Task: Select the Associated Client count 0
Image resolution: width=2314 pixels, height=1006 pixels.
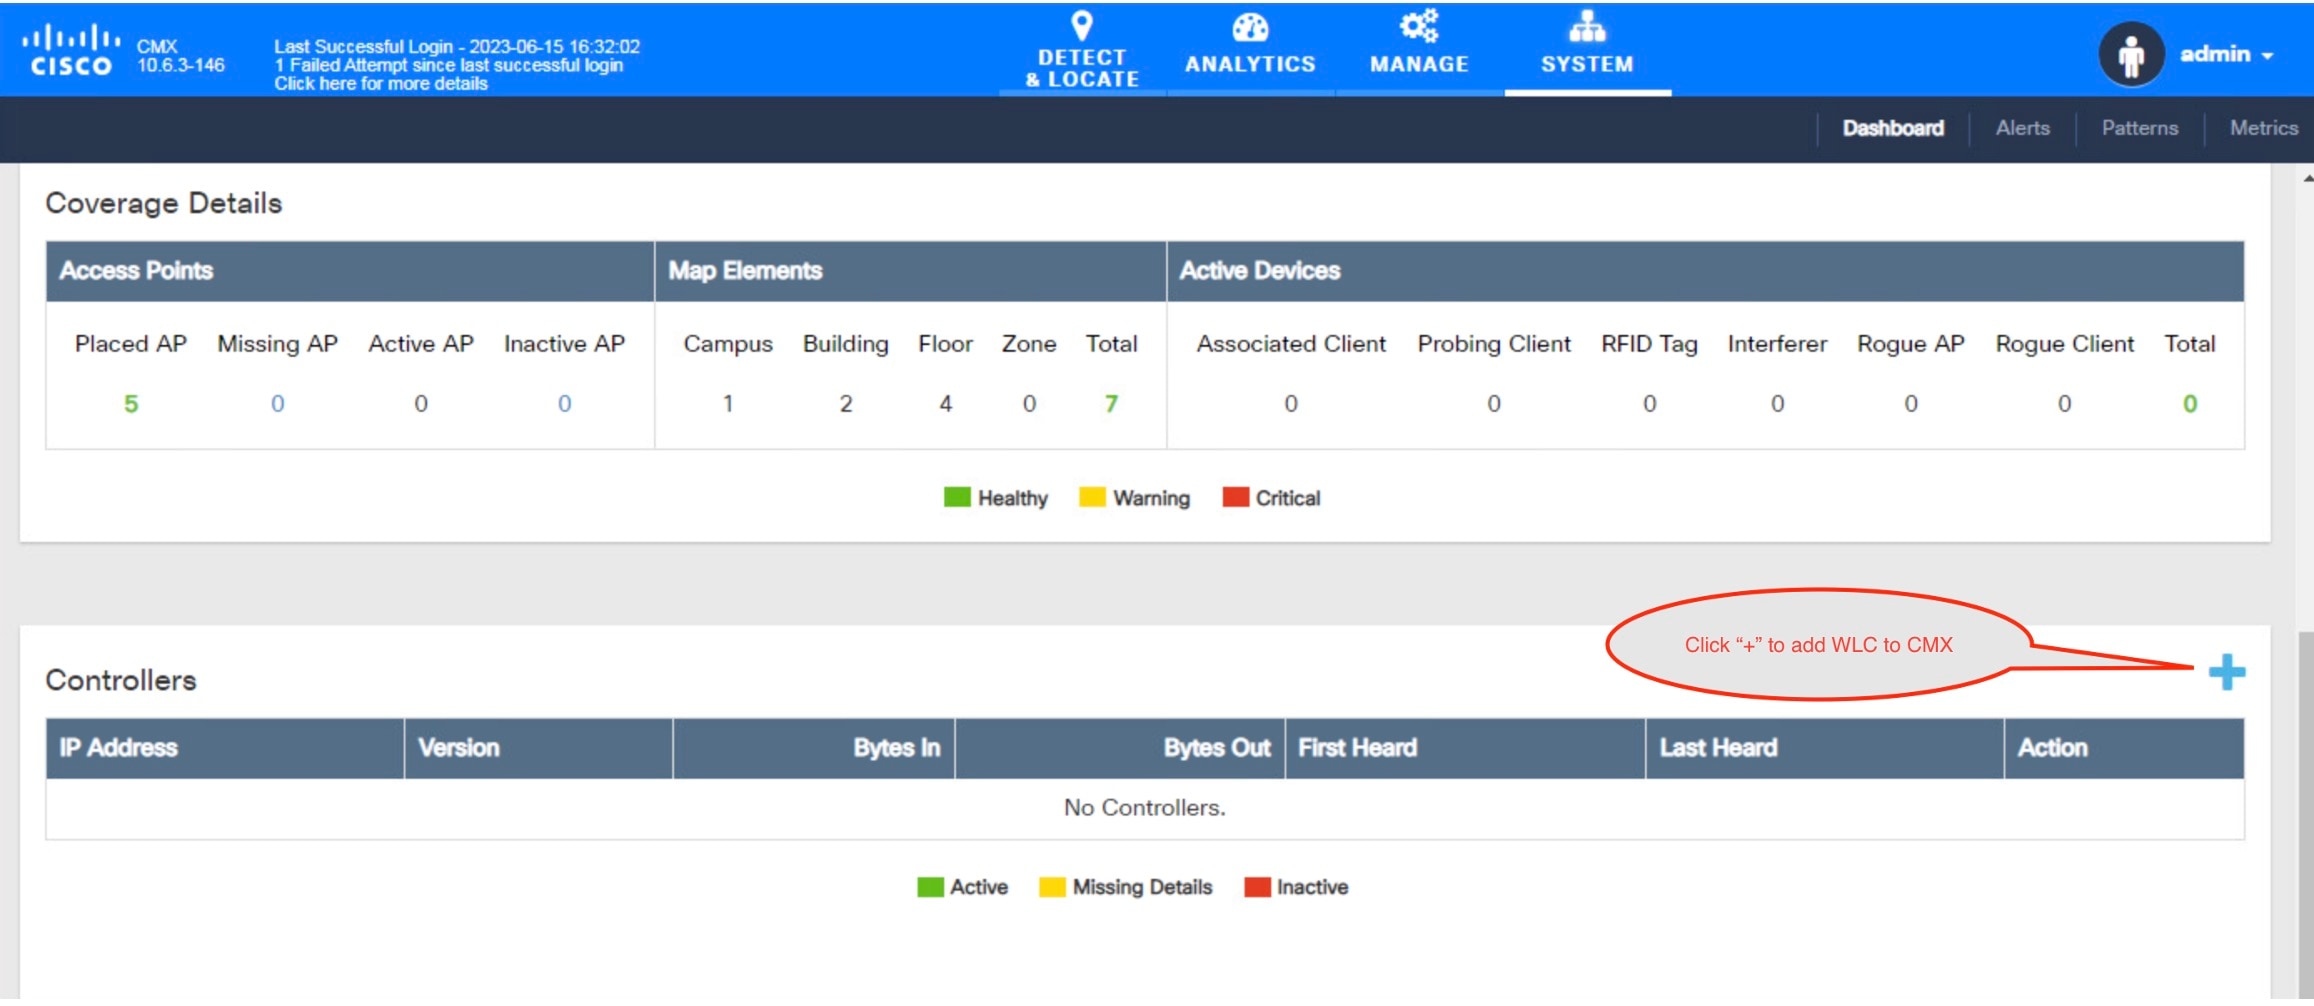Action: [1291, 404]
